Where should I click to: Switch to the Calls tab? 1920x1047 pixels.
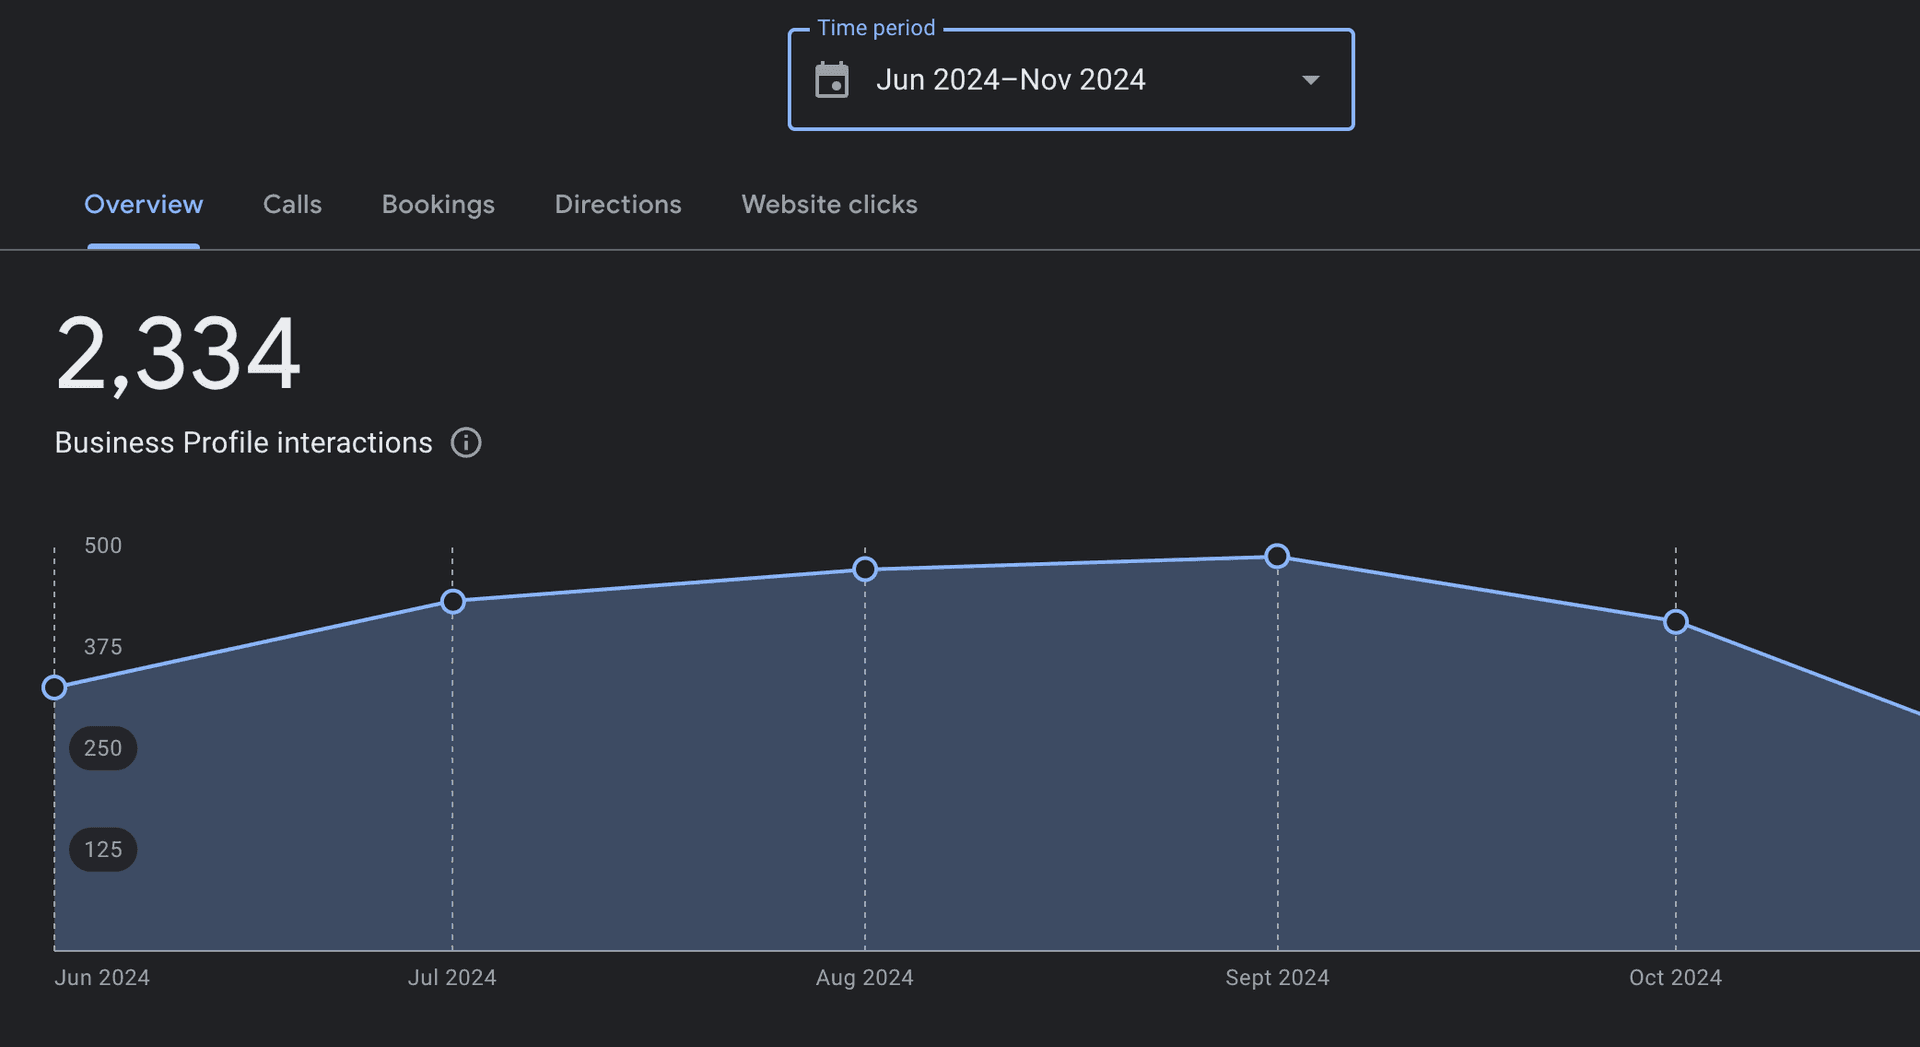click(292, 204)
